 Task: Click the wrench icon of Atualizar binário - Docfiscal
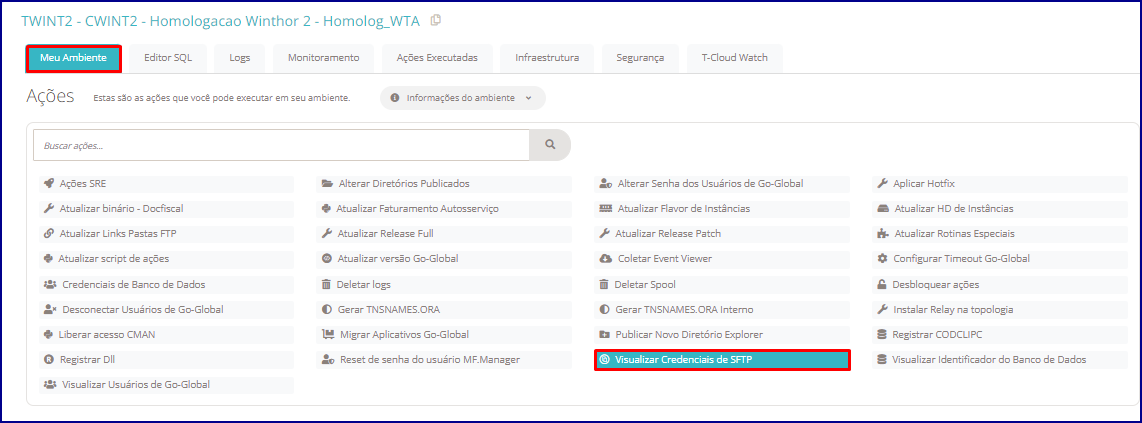point(49,209)
